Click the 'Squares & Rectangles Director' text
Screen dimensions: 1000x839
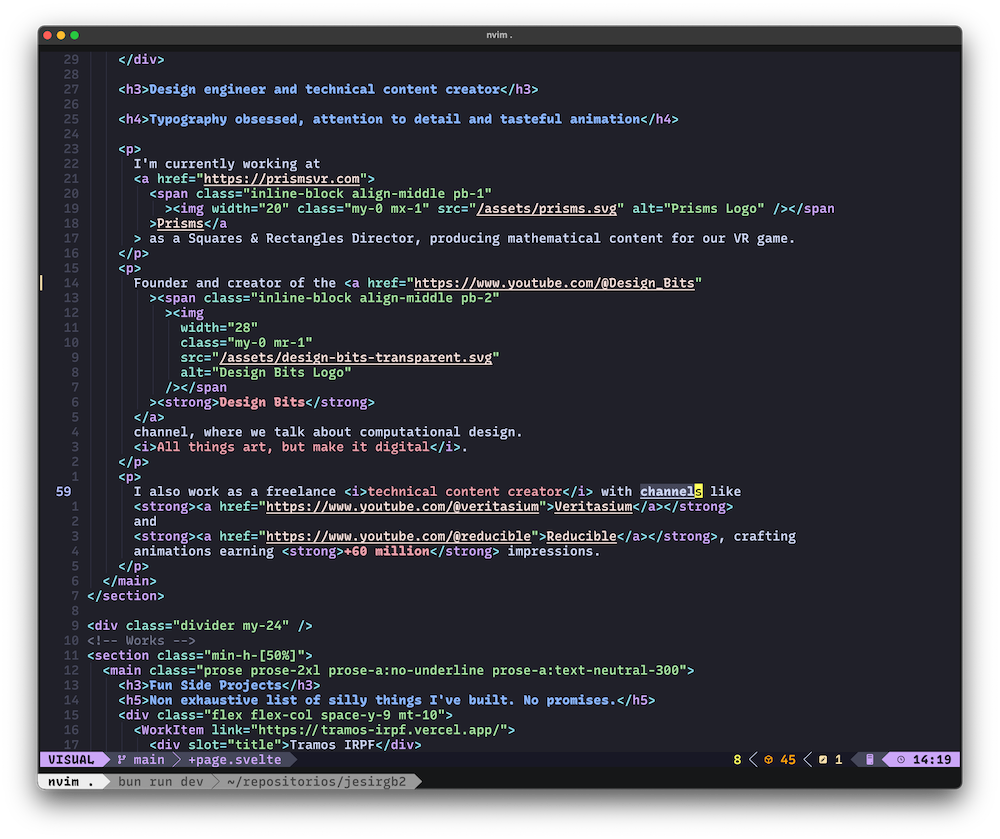[300, 238]
